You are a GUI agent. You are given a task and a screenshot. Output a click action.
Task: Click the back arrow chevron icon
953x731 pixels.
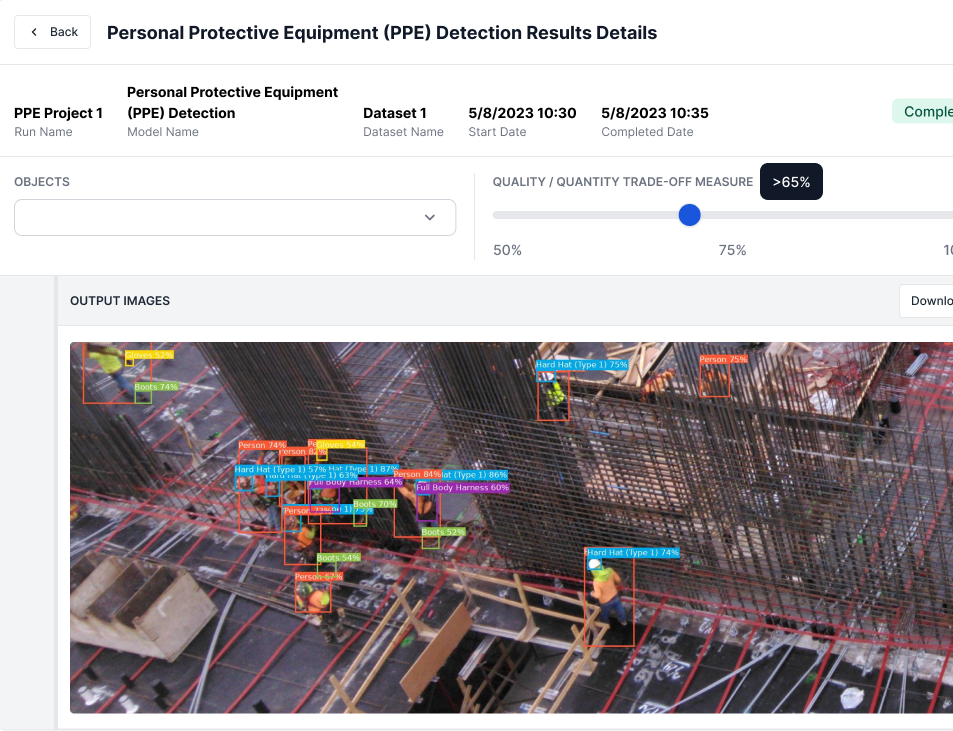(34, 32)
